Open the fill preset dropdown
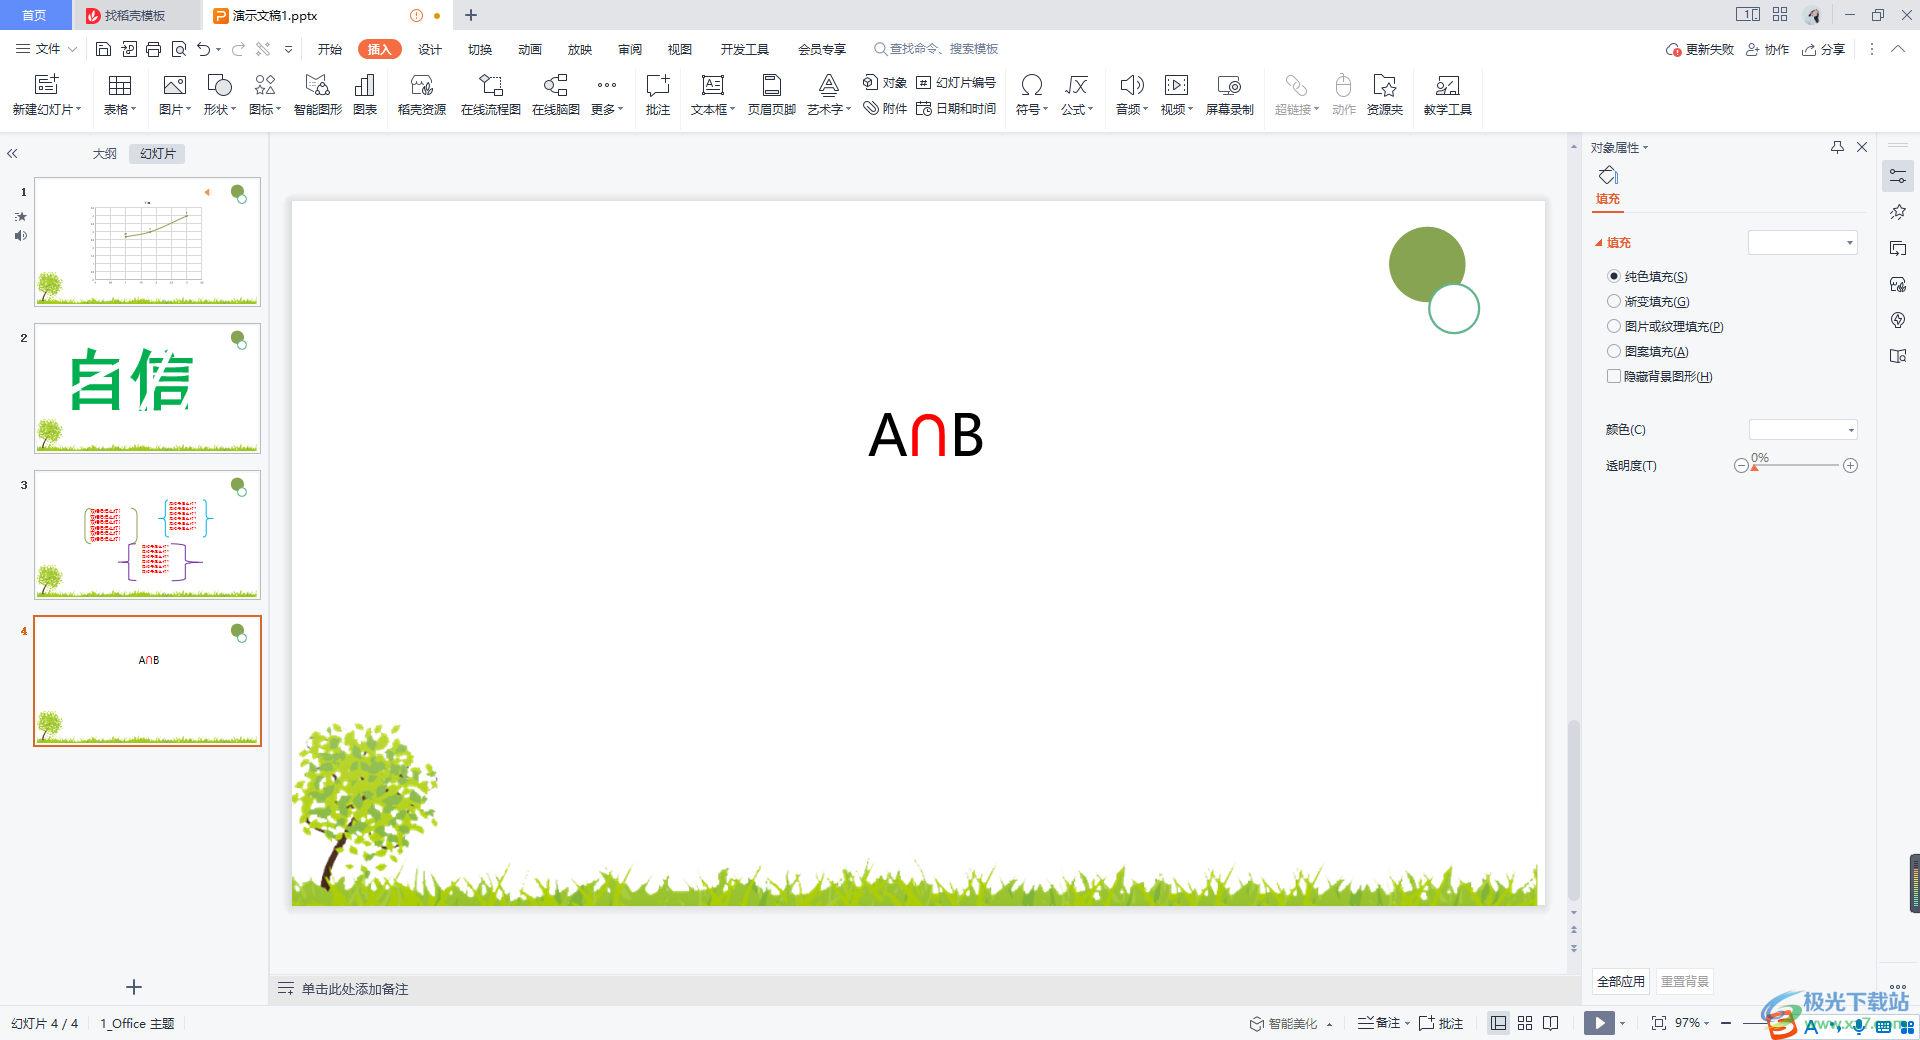The image size is (1920, 1040). [x=1803, y=242]
